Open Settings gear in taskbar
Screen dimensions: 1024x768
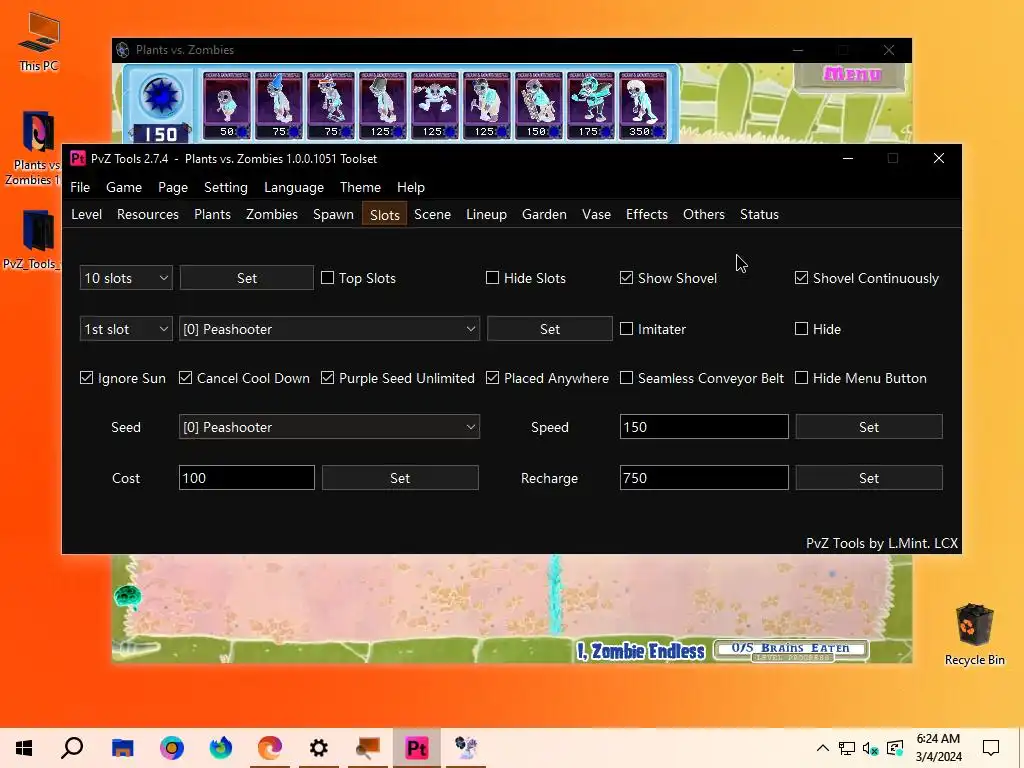319,748
